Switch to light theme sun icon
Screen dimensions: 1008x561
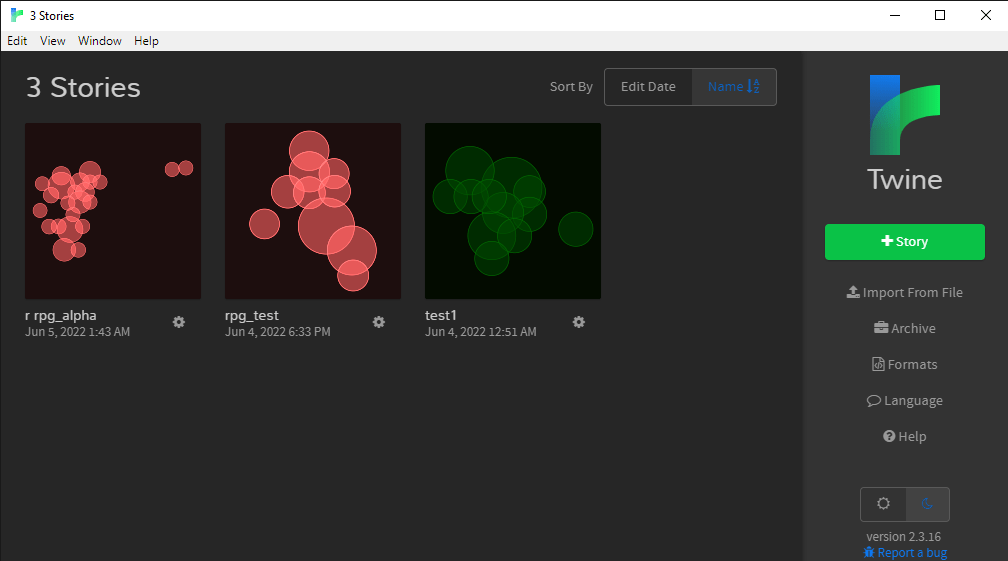[883, 504]
